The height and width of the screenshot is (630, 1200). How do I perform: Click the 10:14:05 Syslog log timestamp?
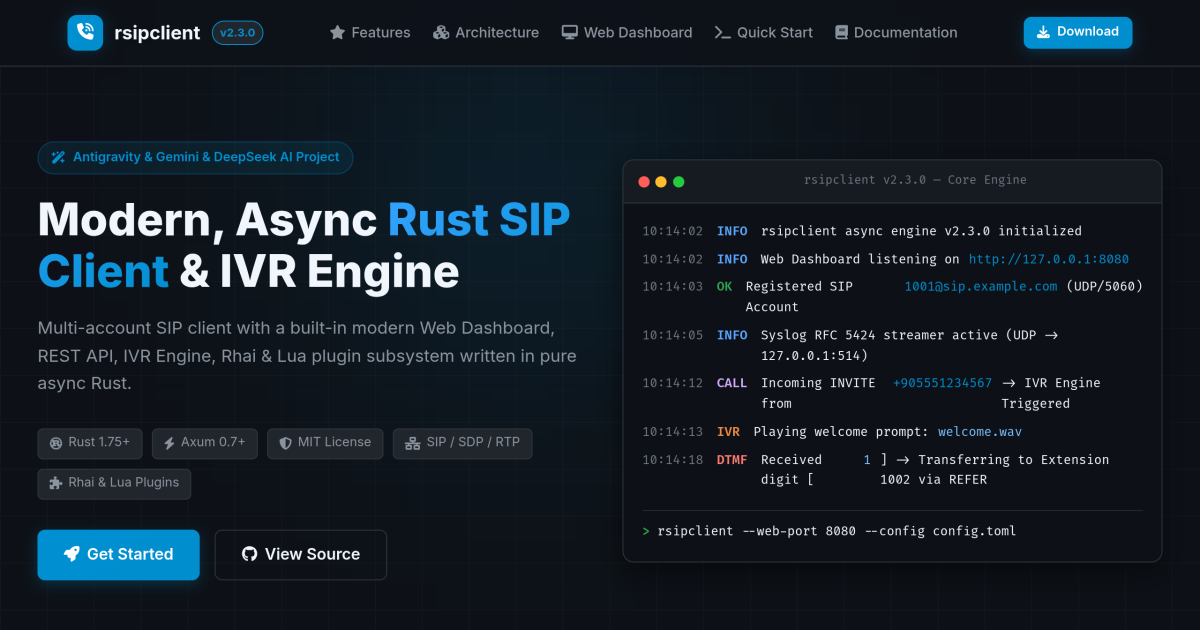coord(673,335)
